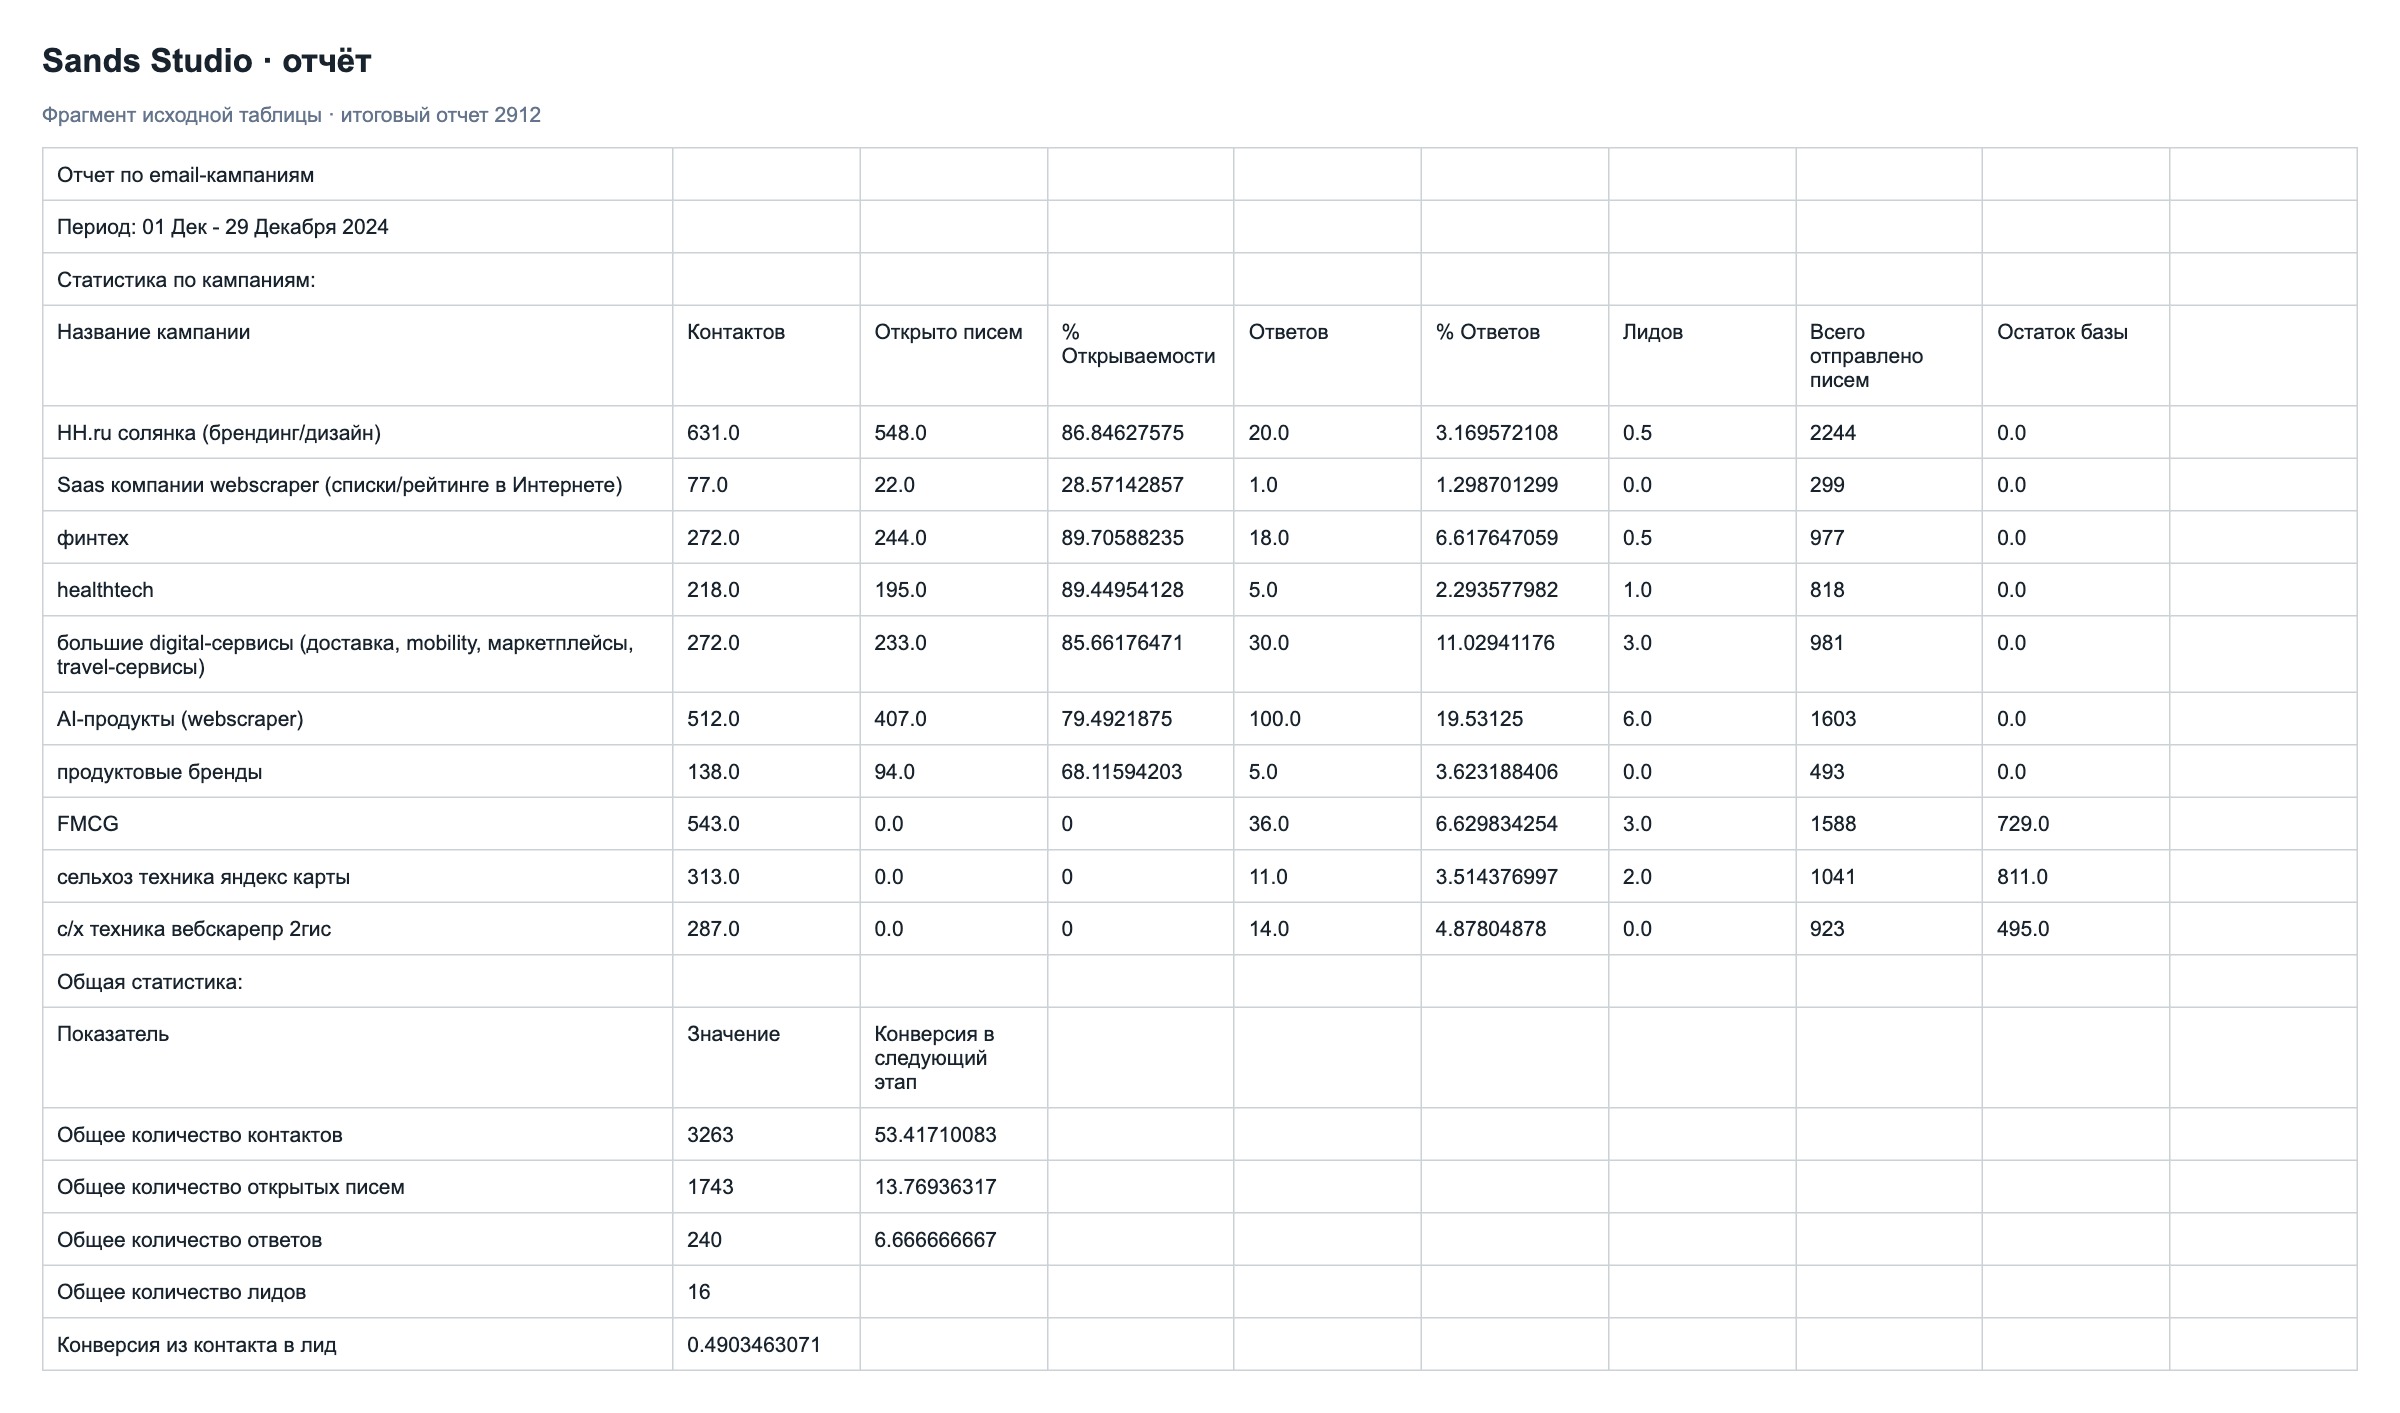2400x1413 pixels.
Task: Select 'Общее количество лидов' label
Action: pyautogui.click(x=181, y=1292)
